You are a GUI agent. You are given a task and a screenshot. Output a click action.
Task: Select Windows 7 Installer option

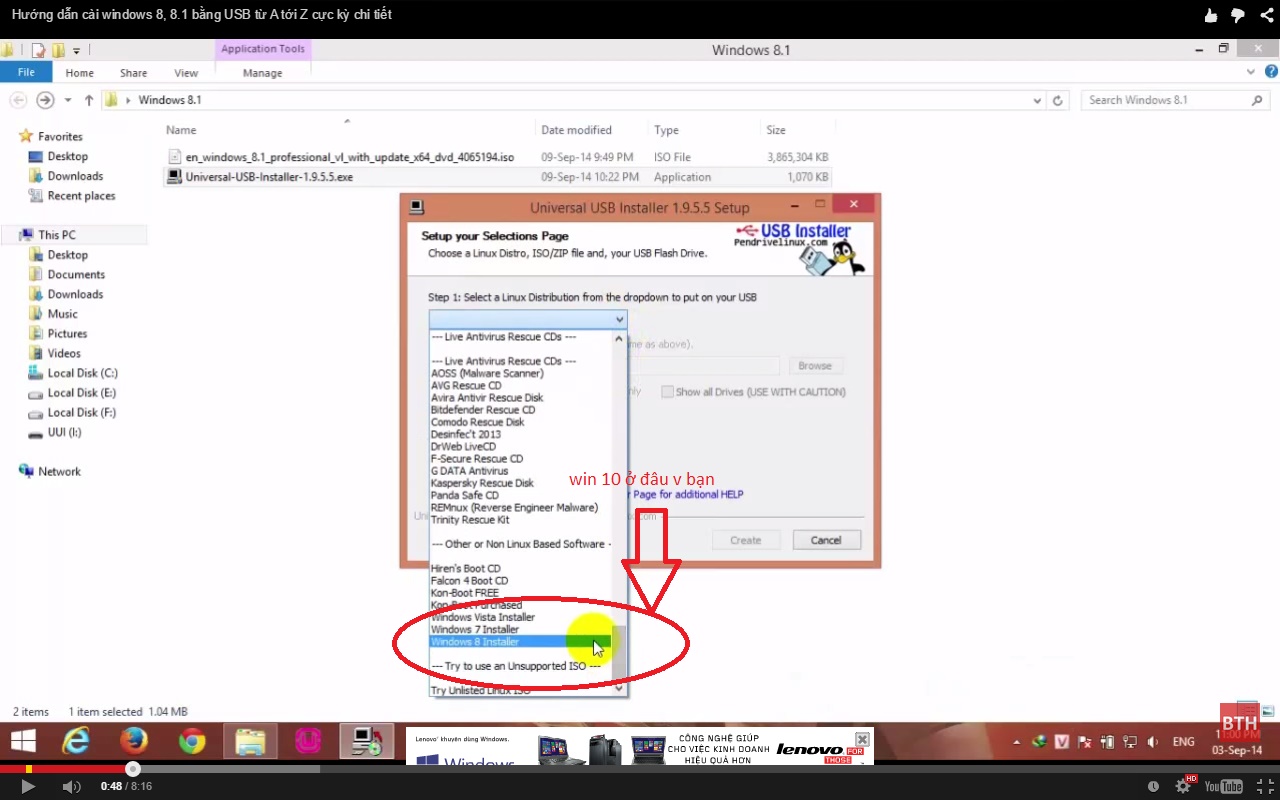pos(475,630)
